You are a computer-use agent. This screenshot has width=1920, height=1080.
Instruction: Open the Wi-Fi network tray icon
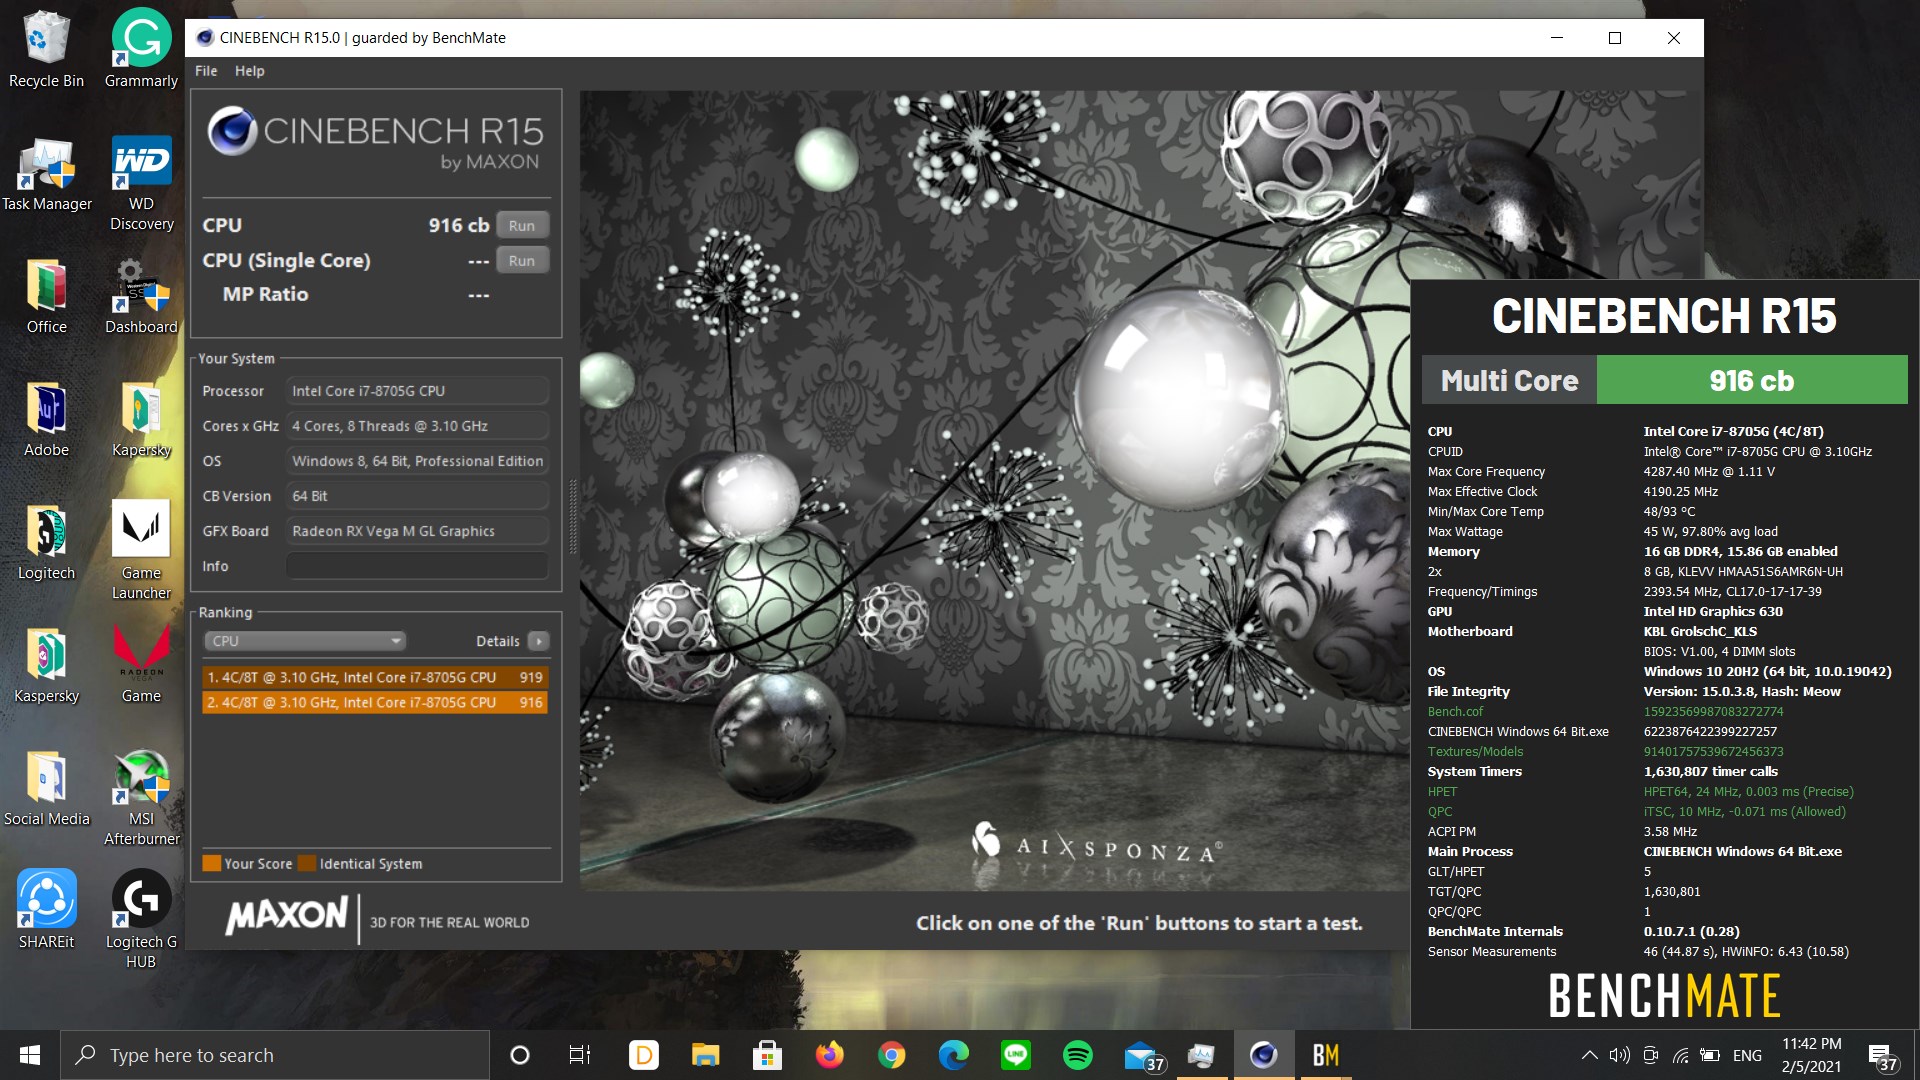pyautogui.click(x=1680, y=1055)
